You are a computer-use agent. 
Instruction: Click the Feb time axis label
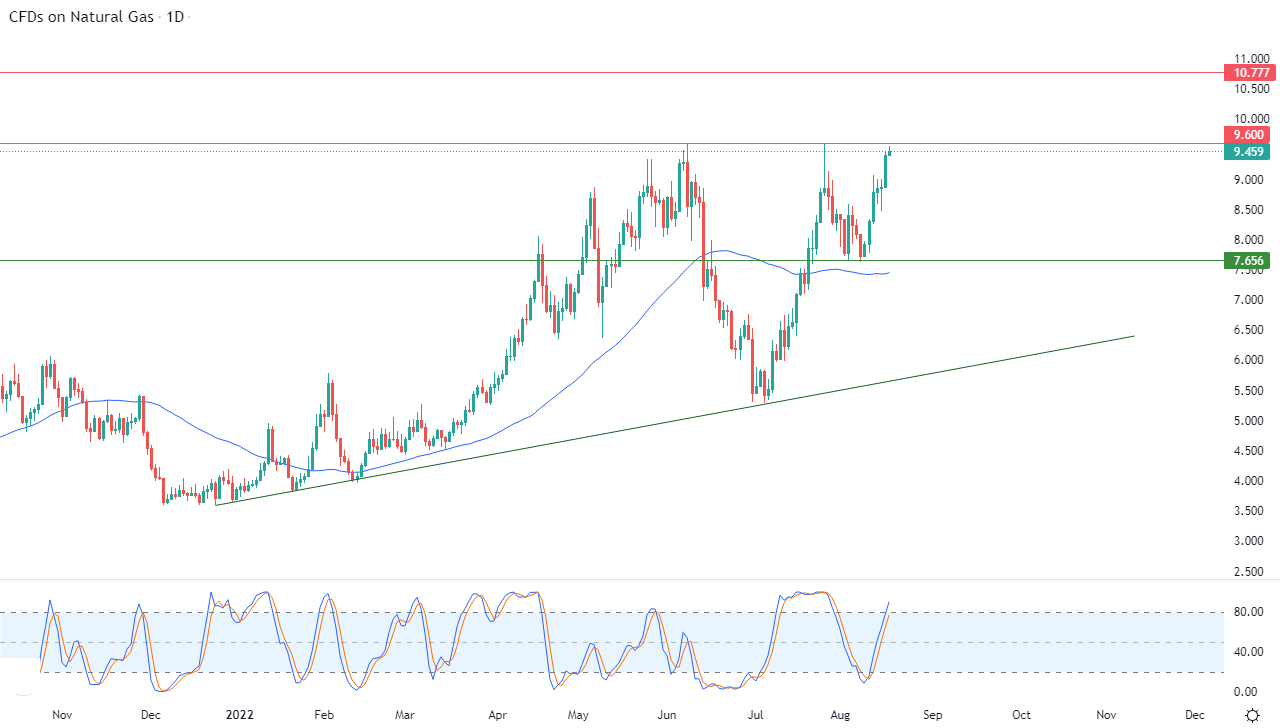tap(323, 715)
